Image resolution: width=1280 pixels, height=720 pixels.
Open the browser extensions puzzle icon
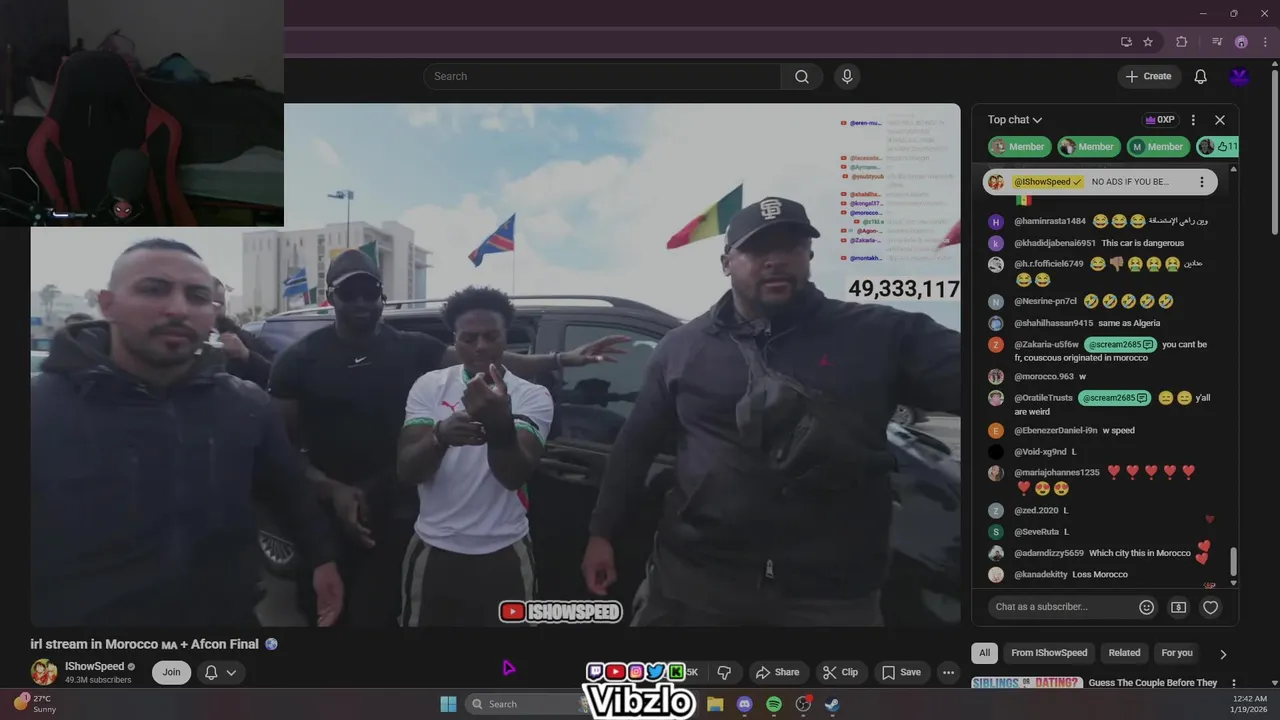click(x=1181, y=42)
